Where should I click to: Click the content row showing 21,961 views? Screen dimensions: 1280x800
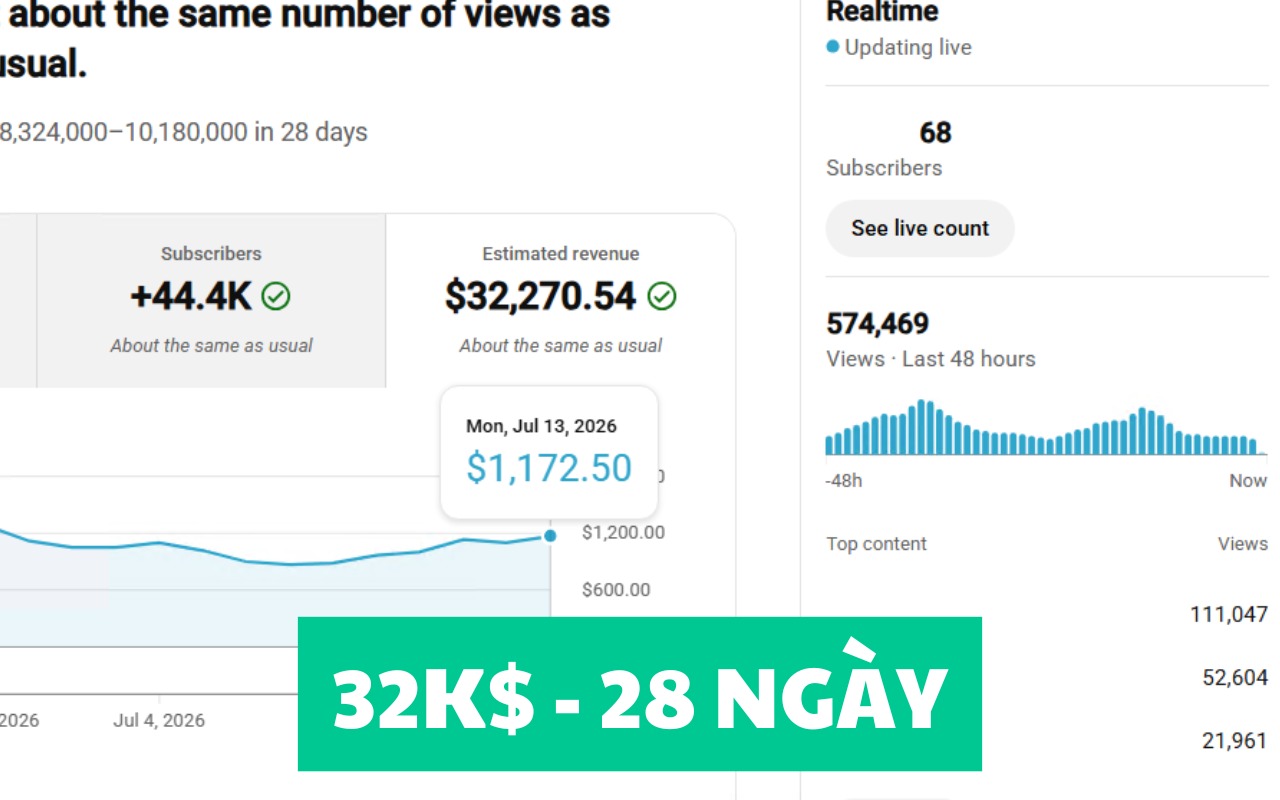(x=1047, y=741)
